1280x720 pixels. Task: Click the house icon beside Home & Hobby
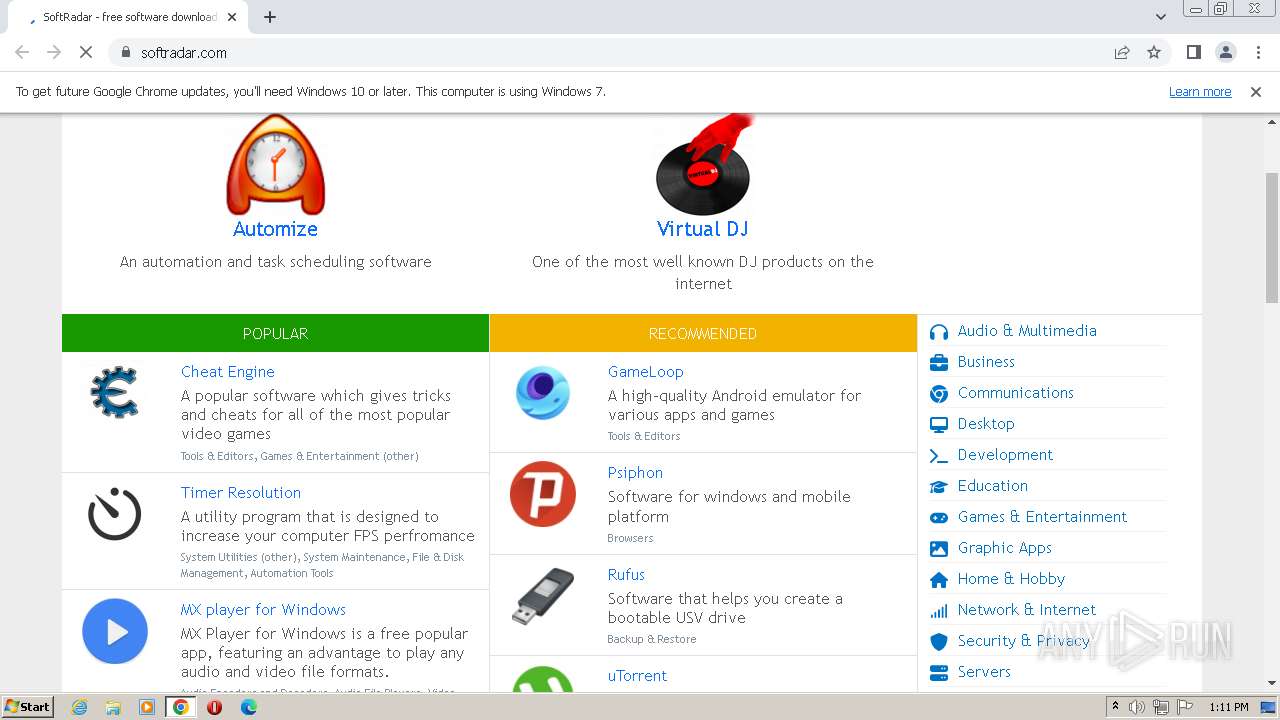coord(939,580)
